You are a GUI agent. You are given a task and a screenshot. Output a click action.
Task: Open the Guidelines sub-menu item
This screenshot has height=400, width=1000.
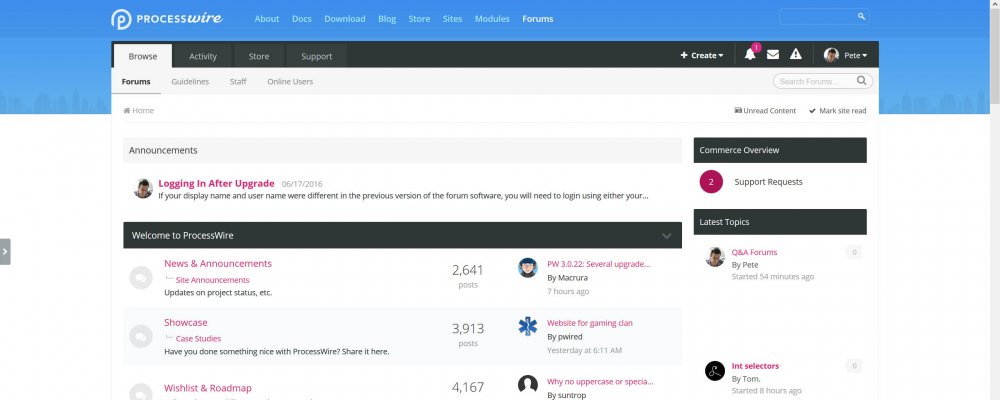[190, 82]
